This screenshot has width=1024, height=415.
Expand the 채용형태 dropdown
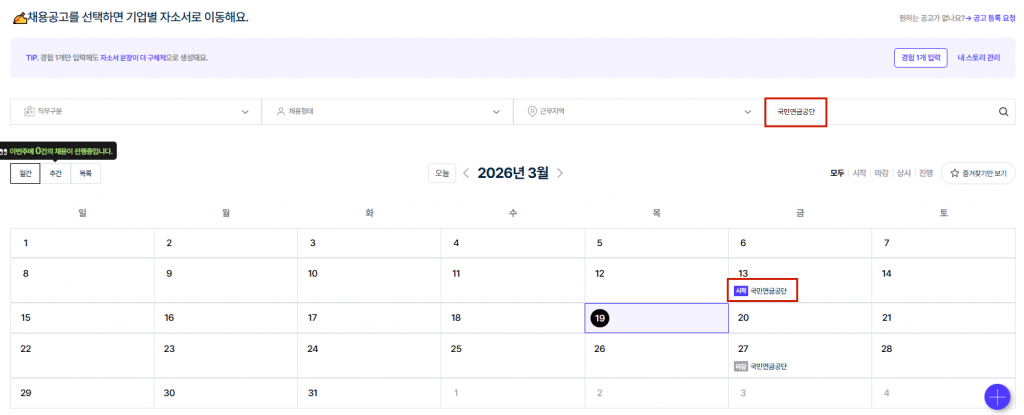coord(387,112)
